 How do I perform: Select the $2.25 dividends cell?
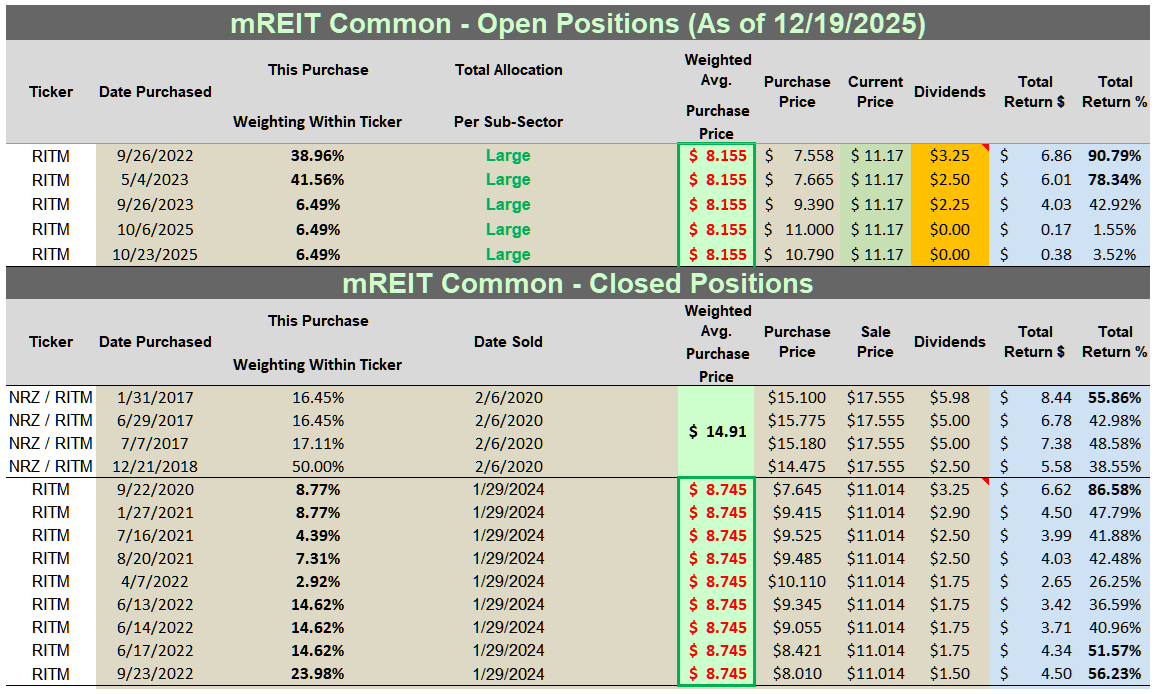[x=950, y=205]
